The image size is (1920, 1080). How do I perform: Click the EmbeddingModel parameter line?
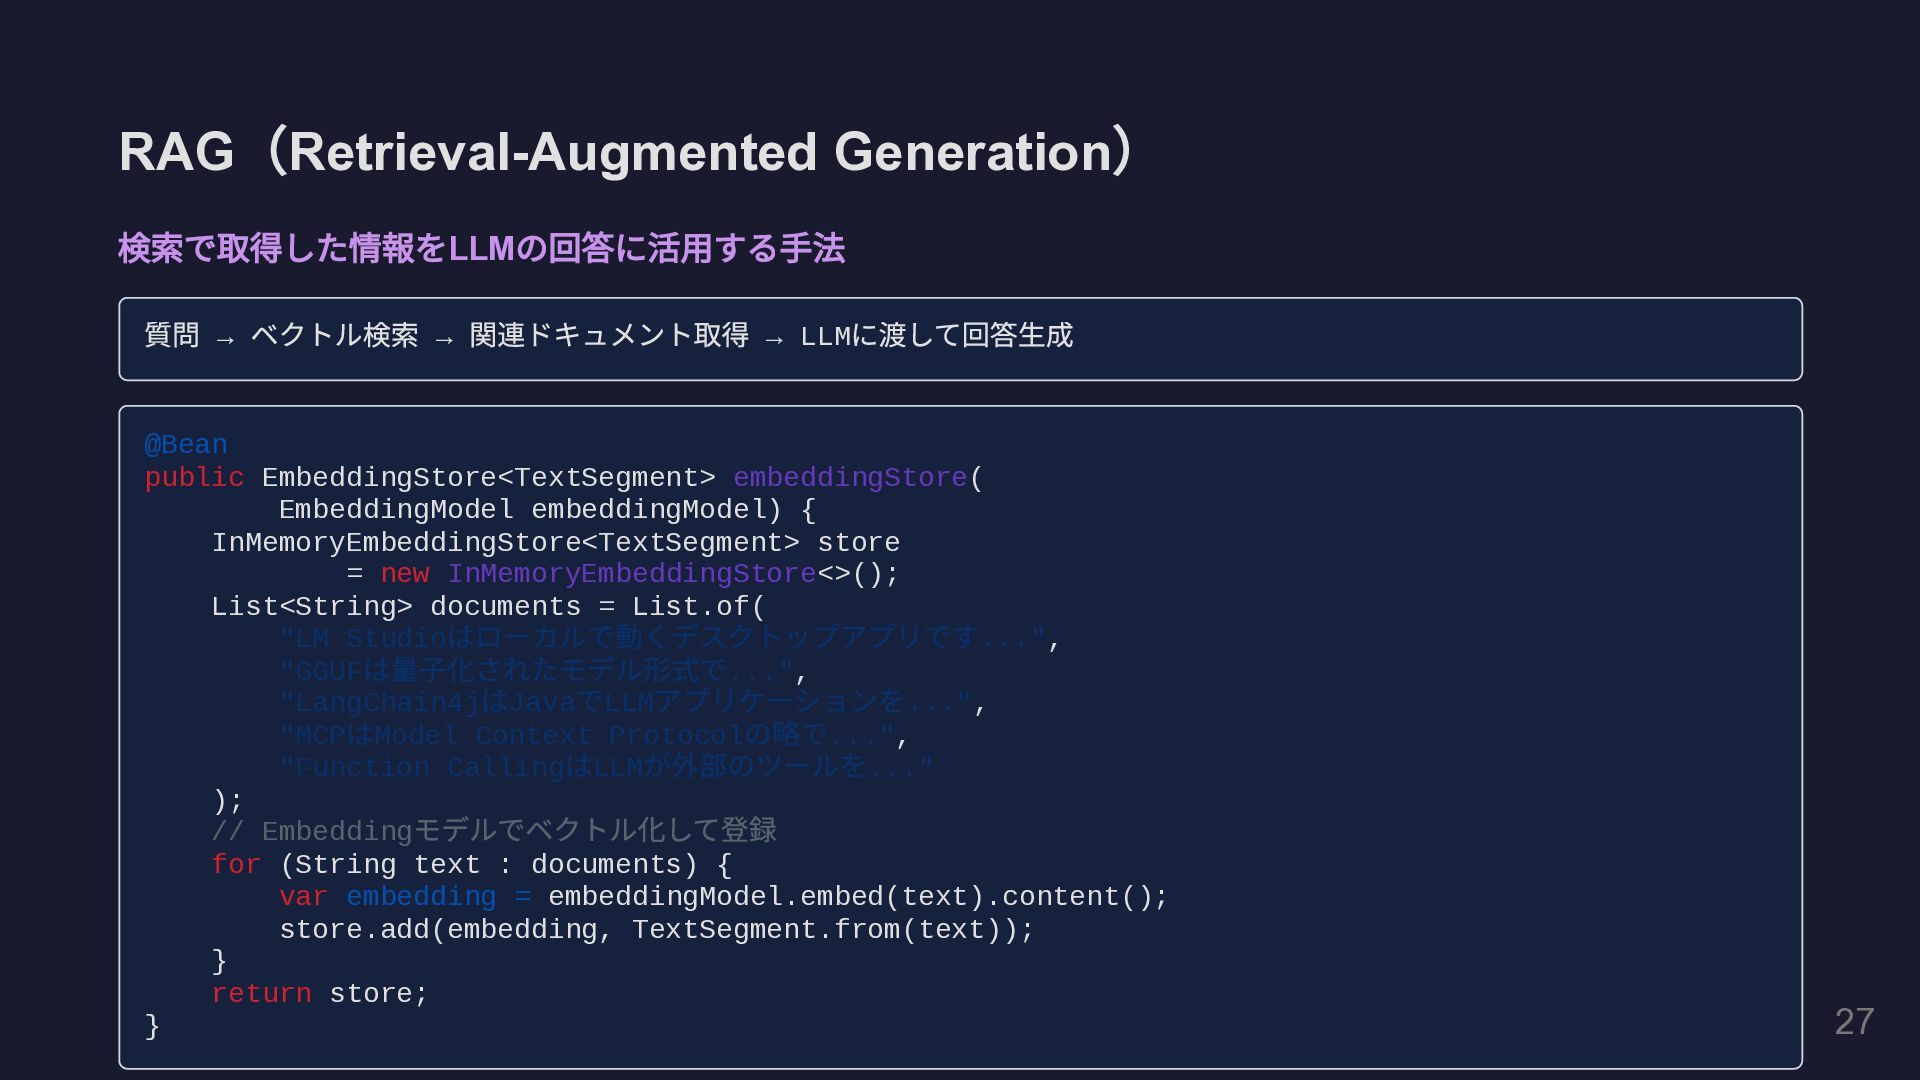coord(546,510)
